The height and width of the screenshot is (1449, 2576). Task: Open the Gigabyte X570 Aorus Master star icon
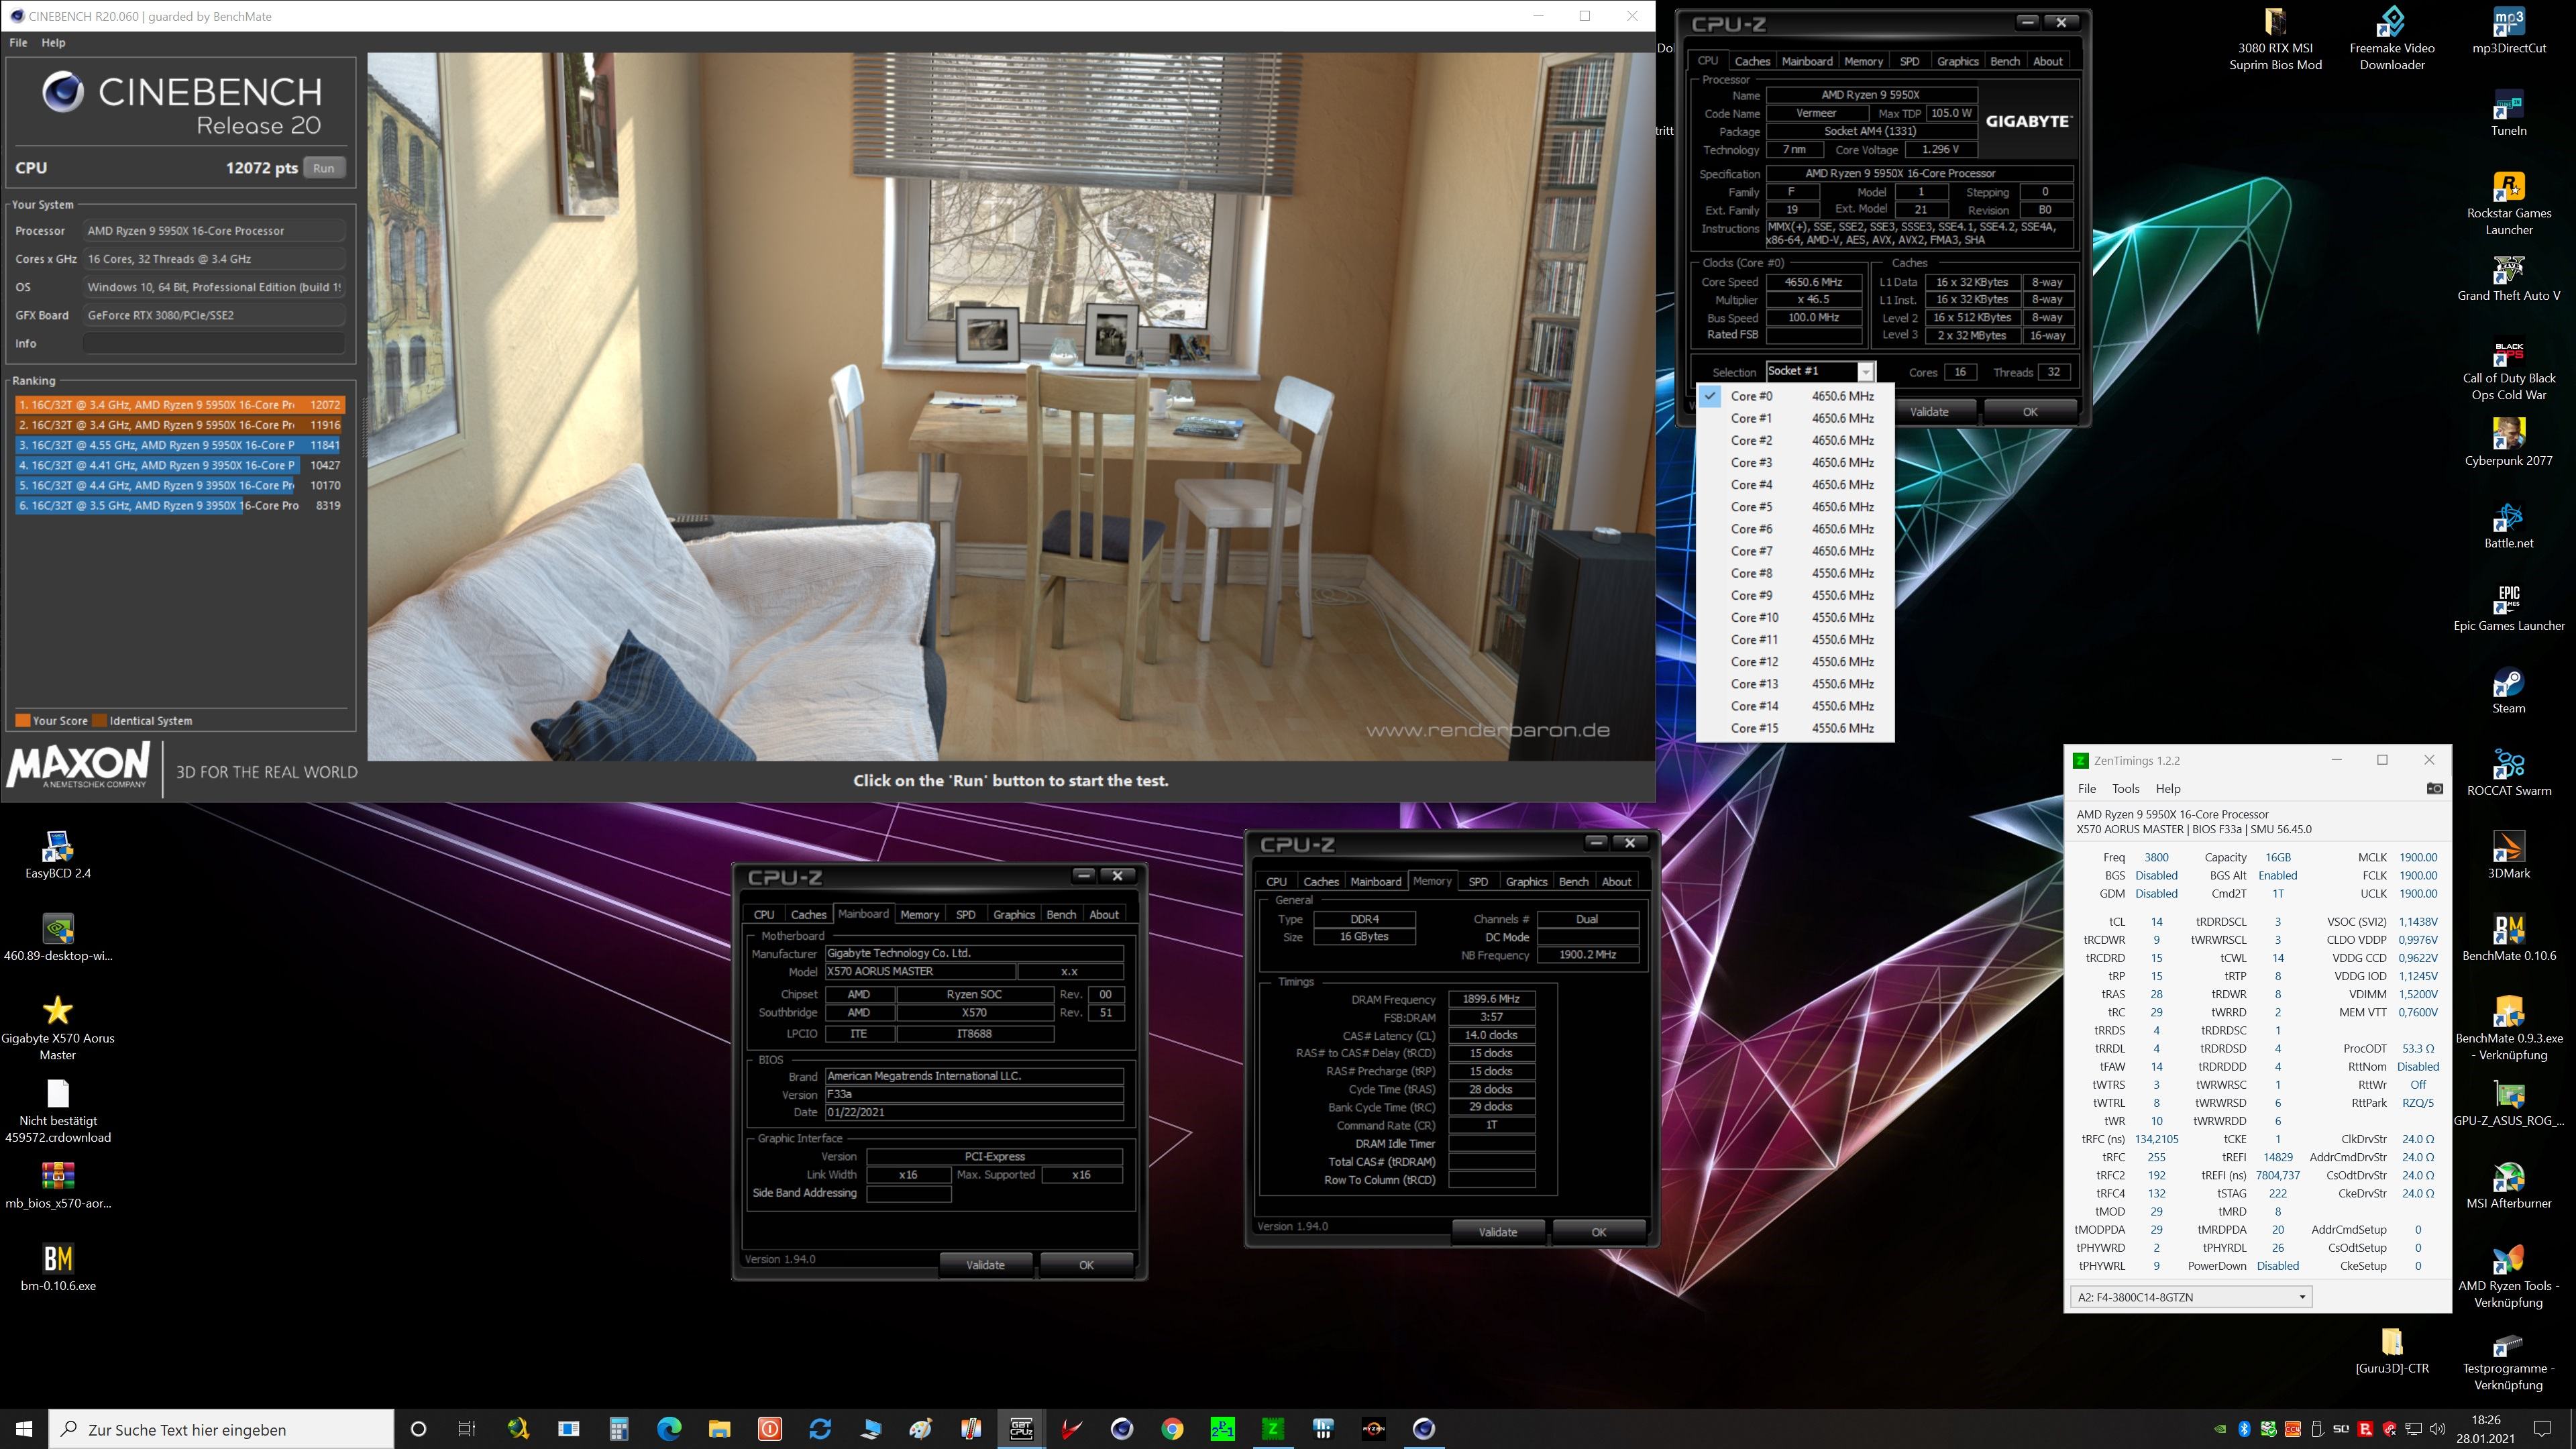point(58,1027)
